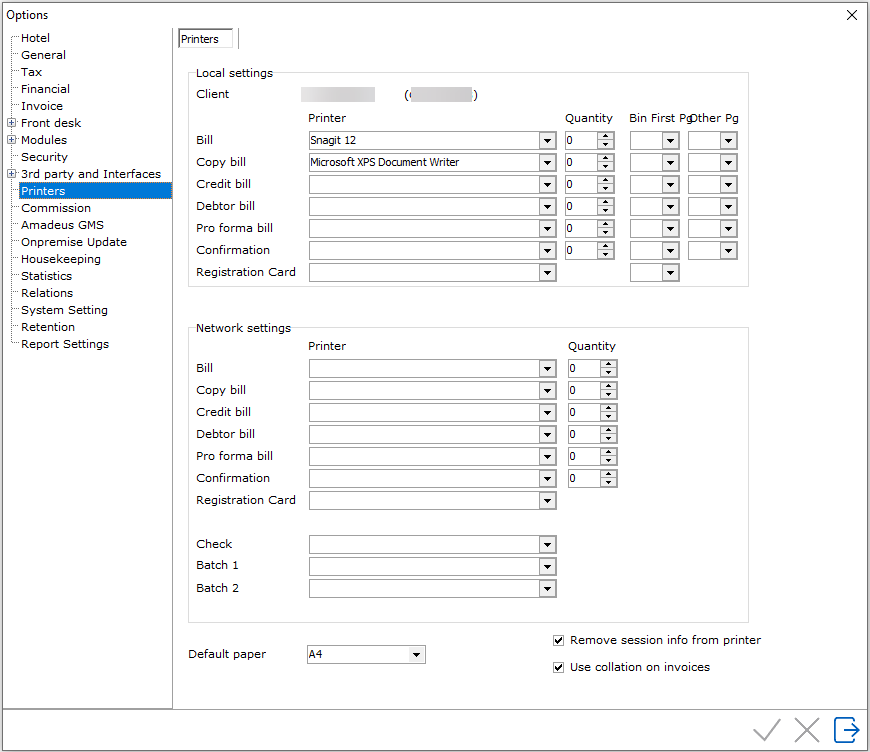
Task: Select the Printers tab
Action: point(205,39)
